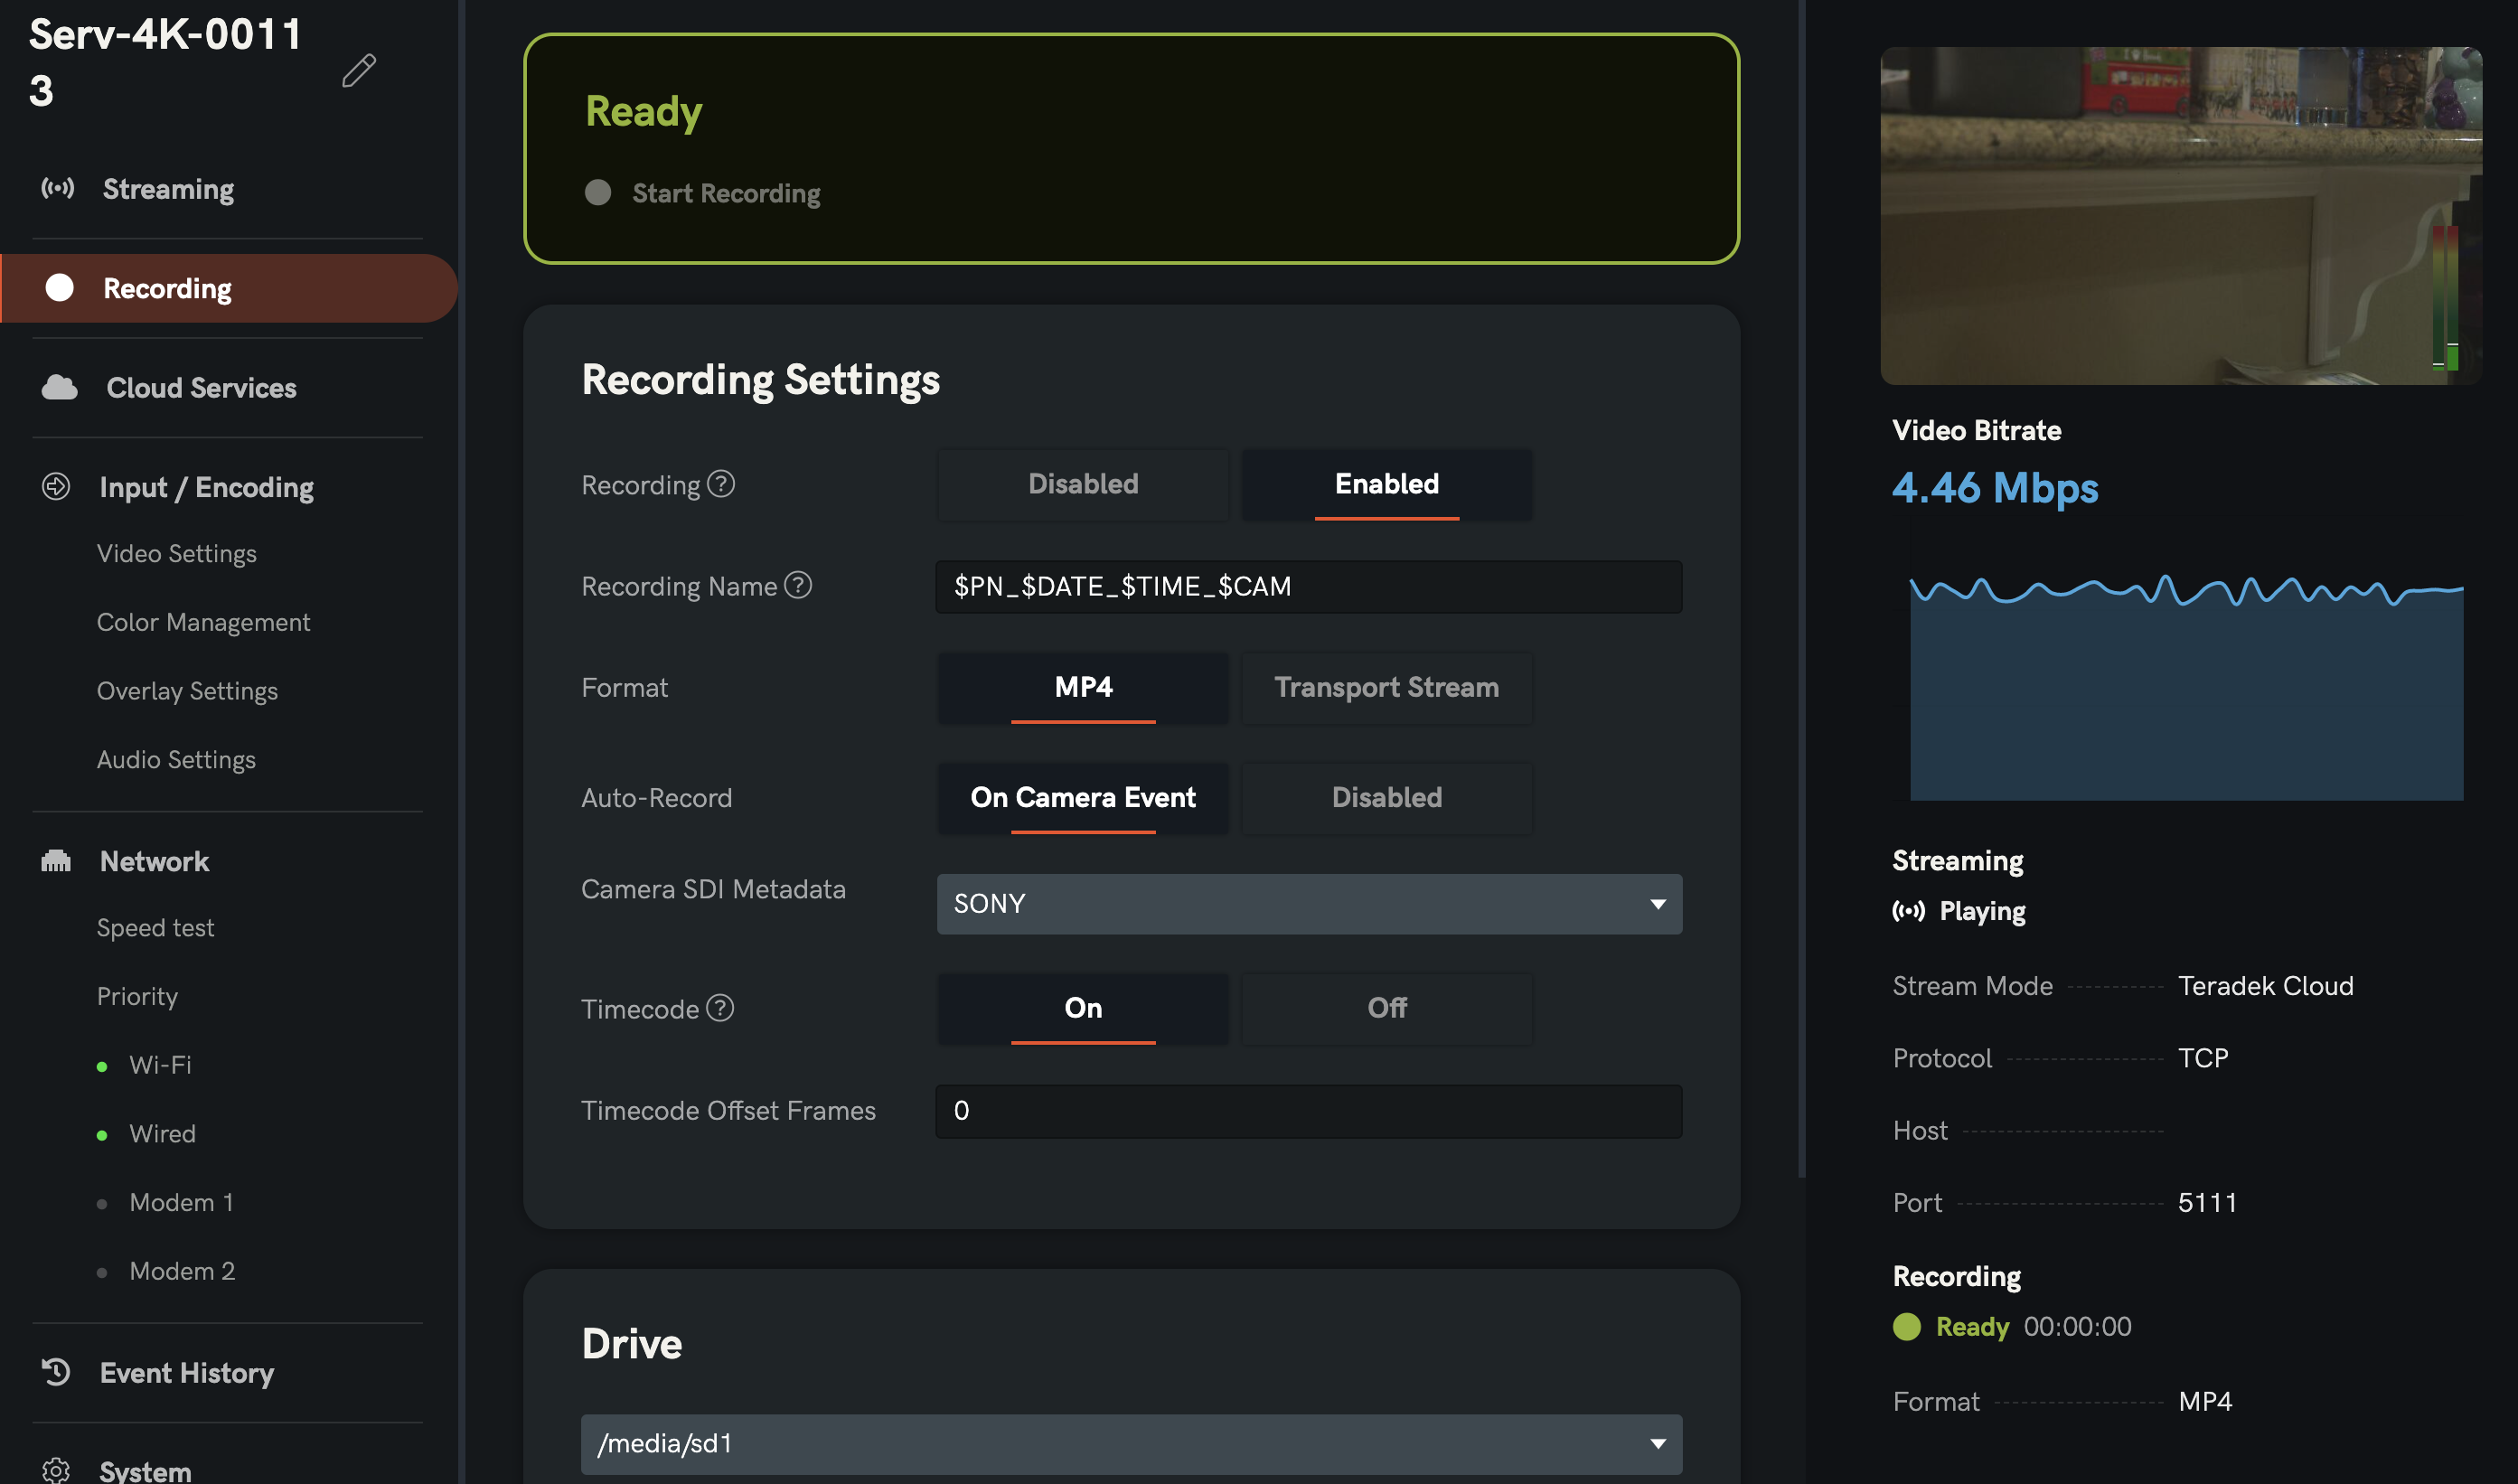Set Auto-Record to Disabled
The image size is (2518, 1484).
point(1387,798)
